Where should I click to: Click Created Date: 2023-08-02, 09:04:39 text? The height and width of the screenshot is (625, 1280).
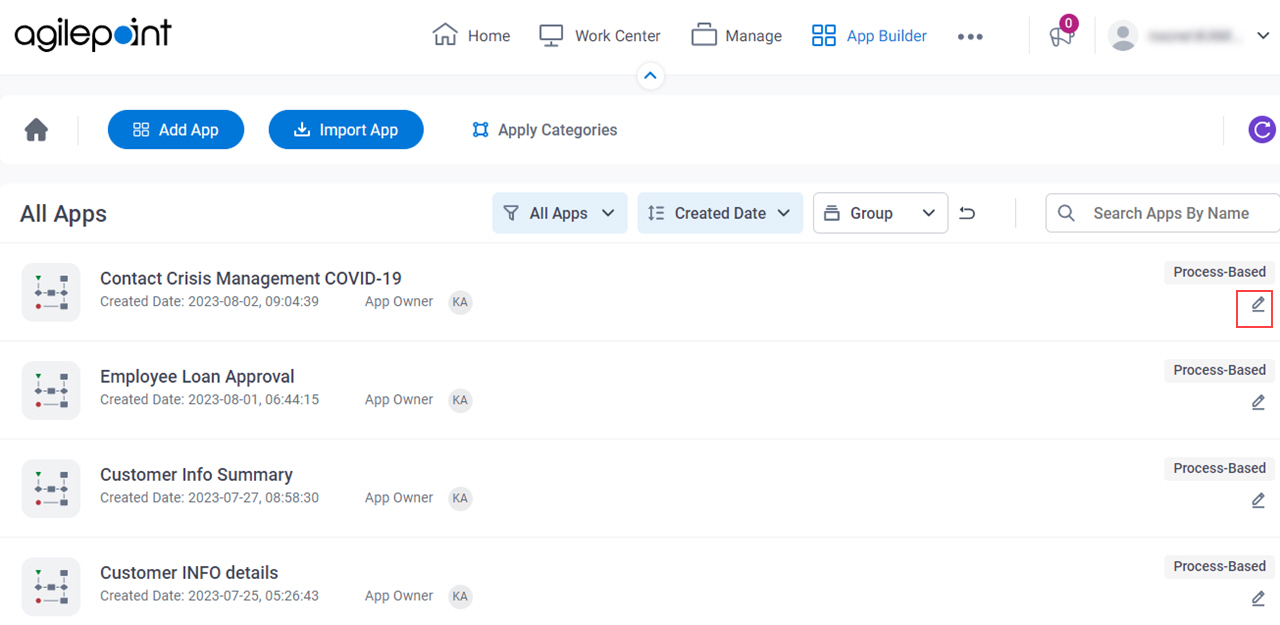point(209,301)
